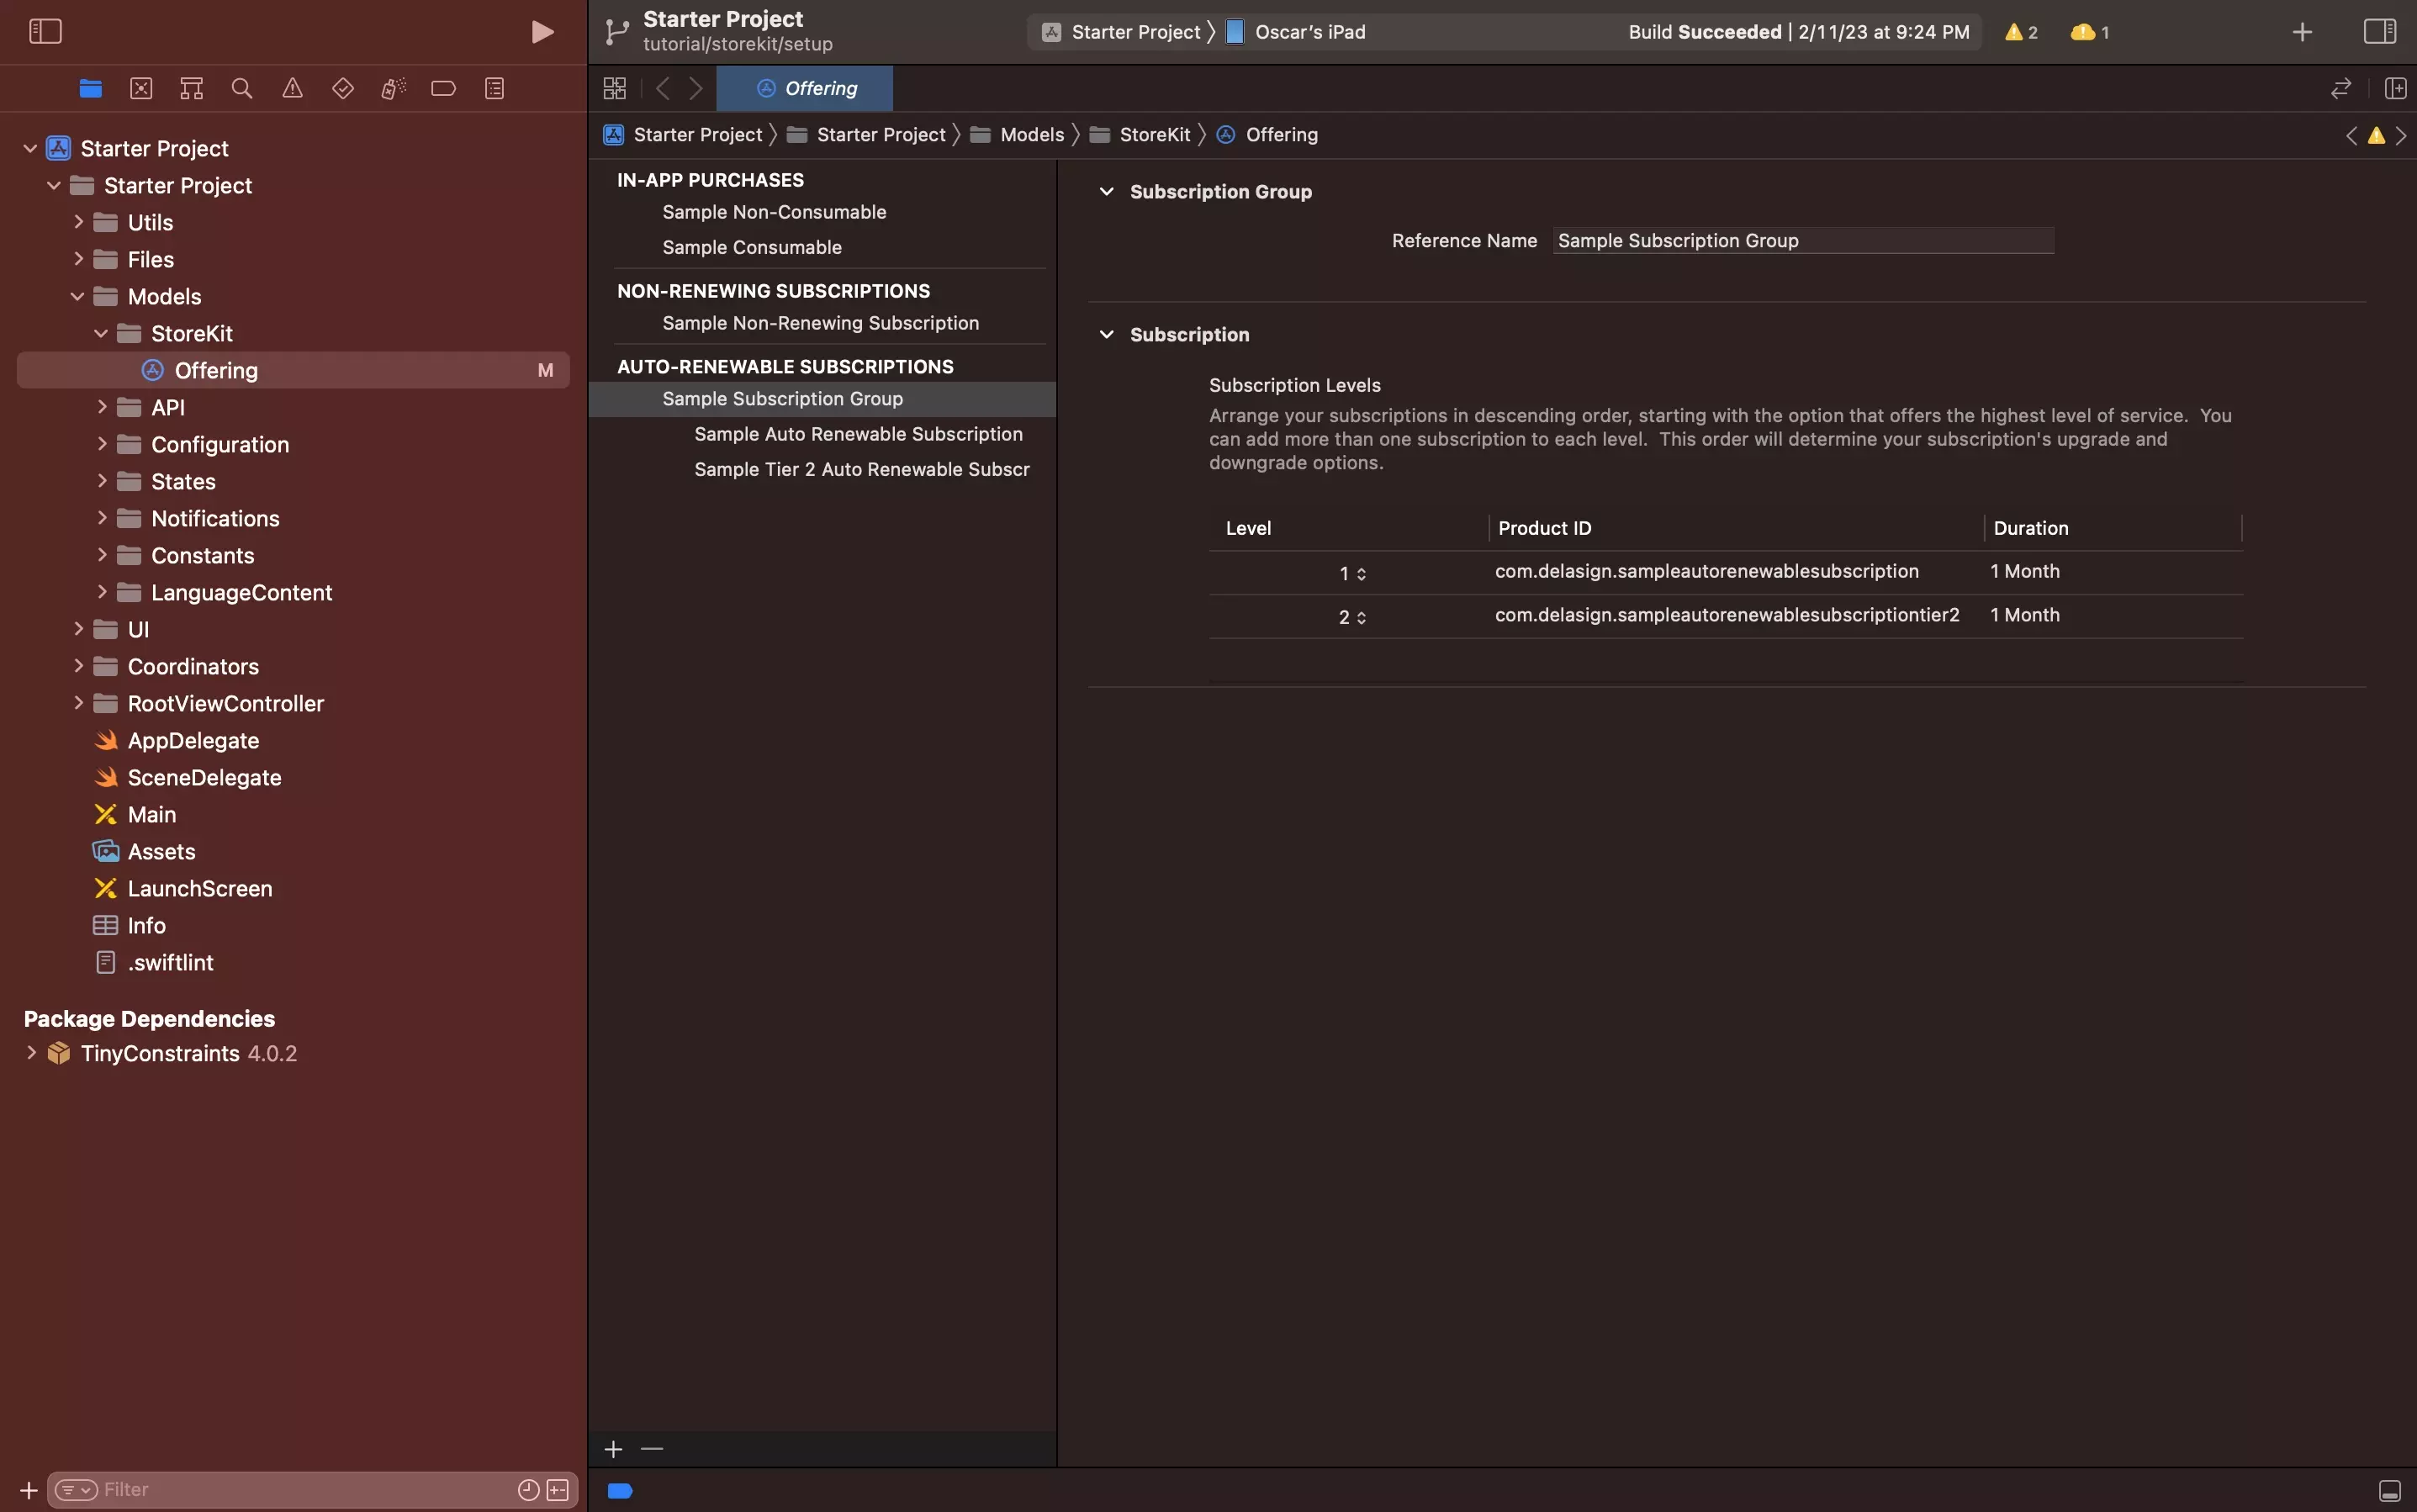Change level stepper for tier2 row
The height and width of the screenshot is (1512, 2417).
pyautogui.click(x=1361, y=617)
